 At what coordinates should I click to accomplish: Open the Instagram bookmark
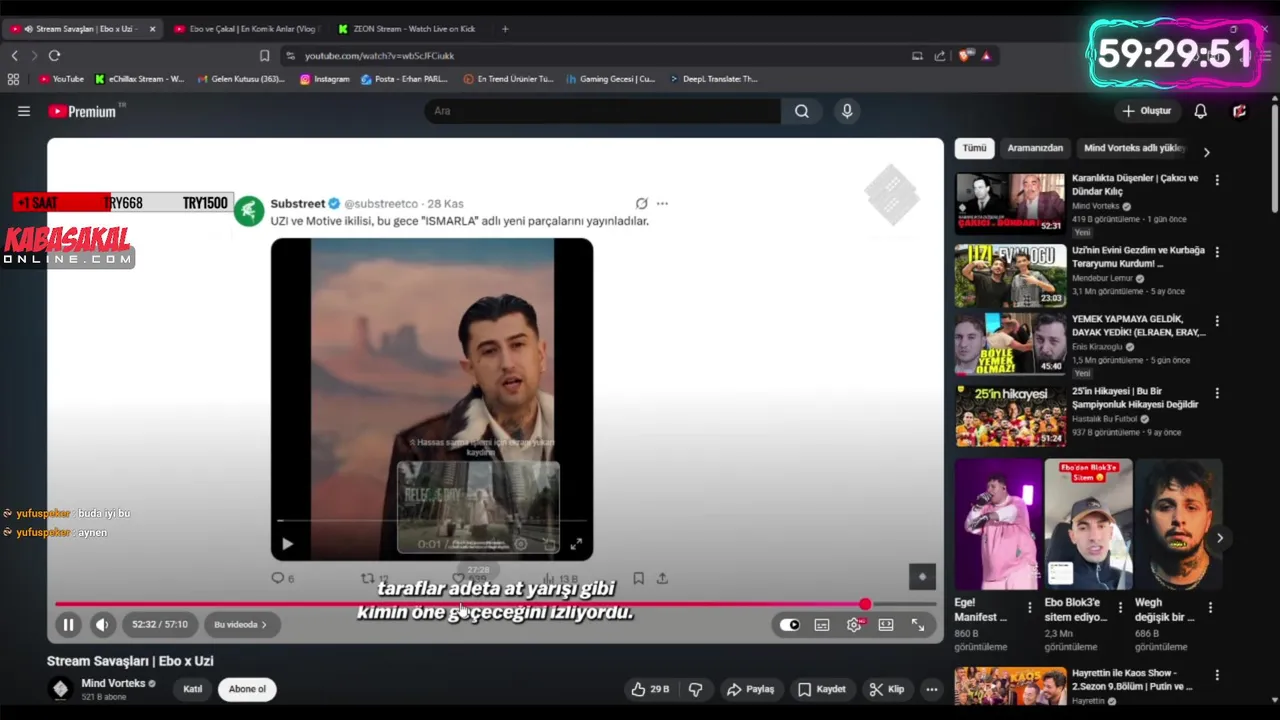click(x=325, y=79)
